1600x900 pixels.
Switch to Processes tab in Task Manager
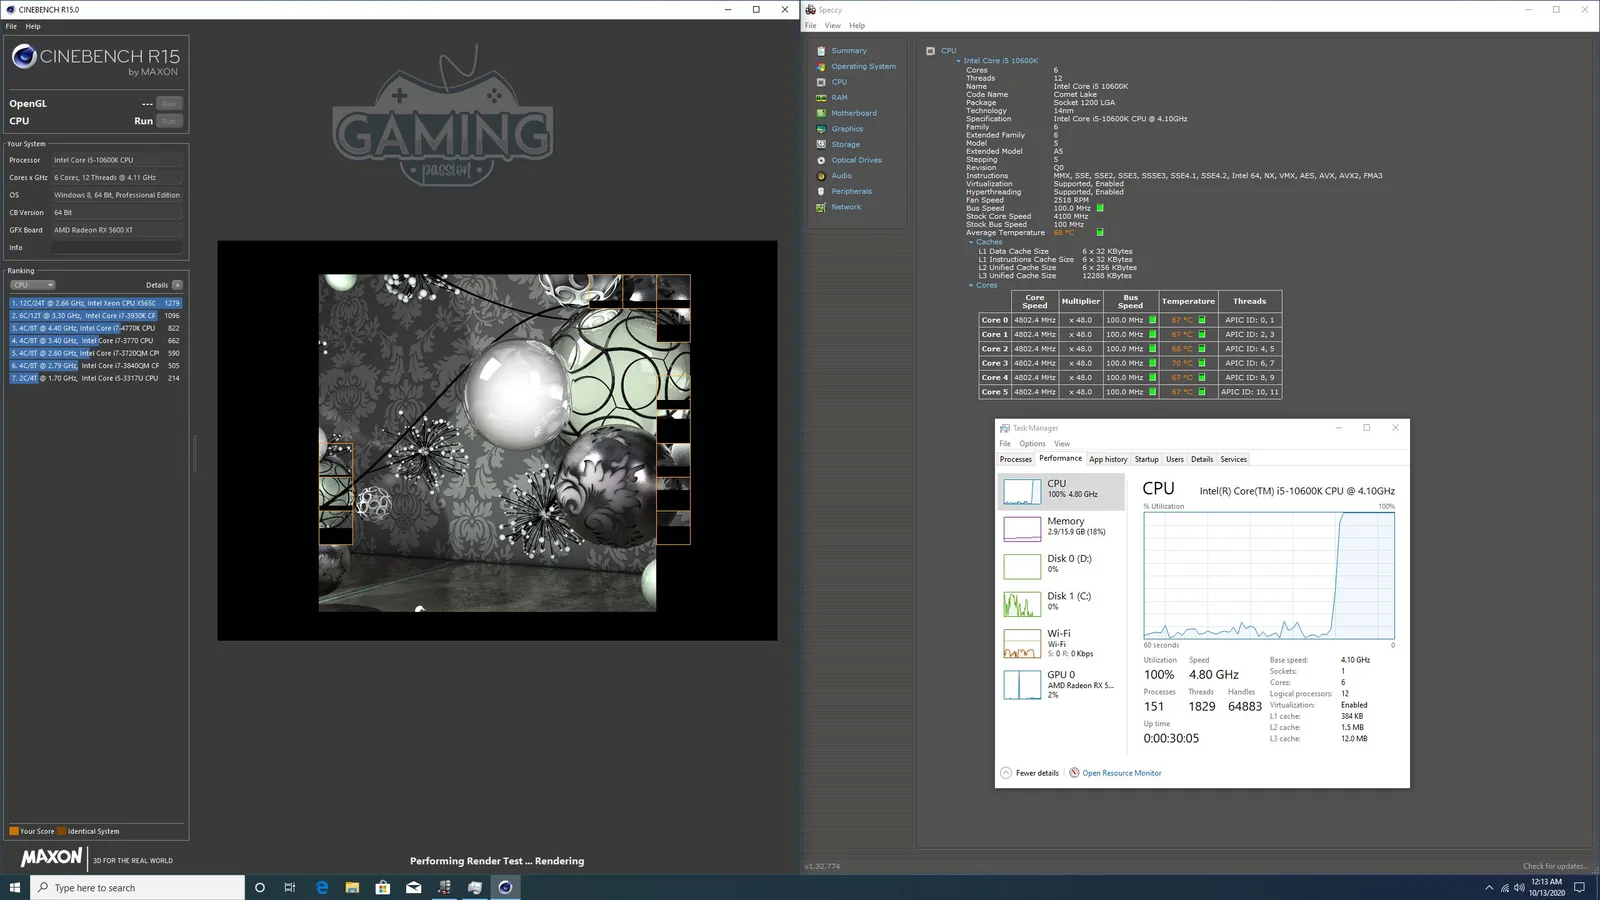(1015, 459)
